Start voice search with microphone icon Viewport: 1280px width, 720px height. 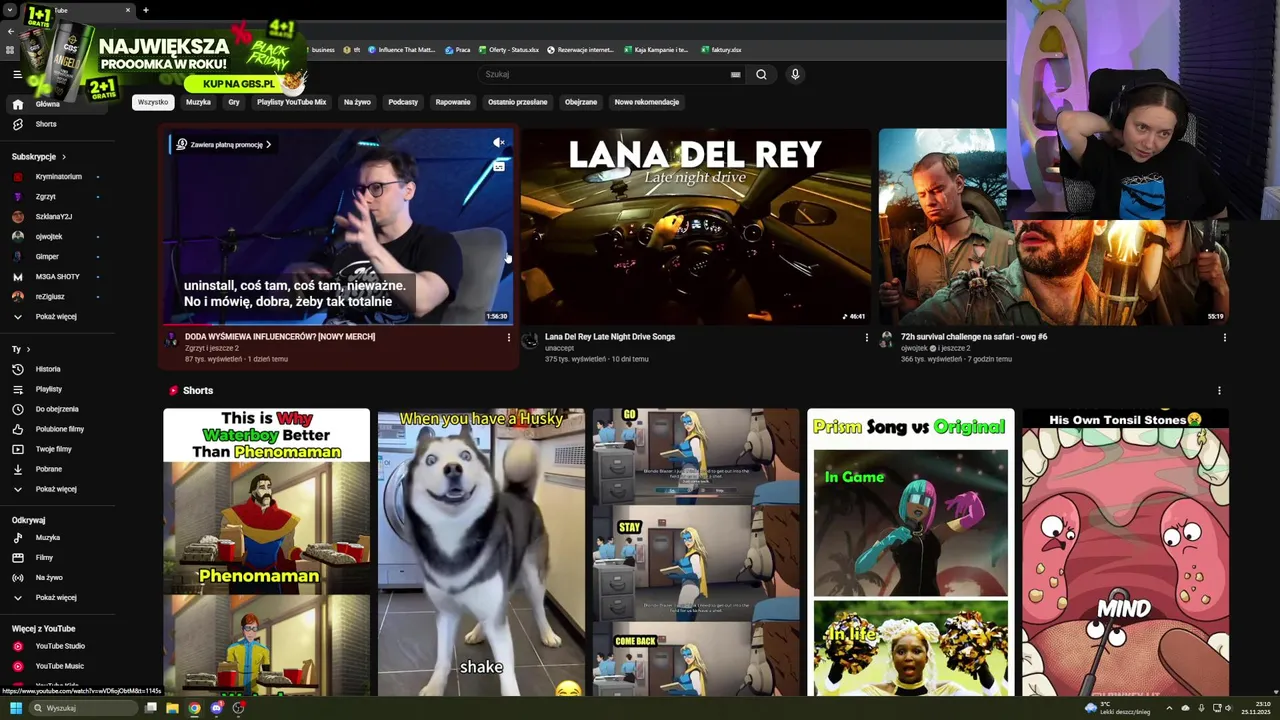click(x=795, y=74)
